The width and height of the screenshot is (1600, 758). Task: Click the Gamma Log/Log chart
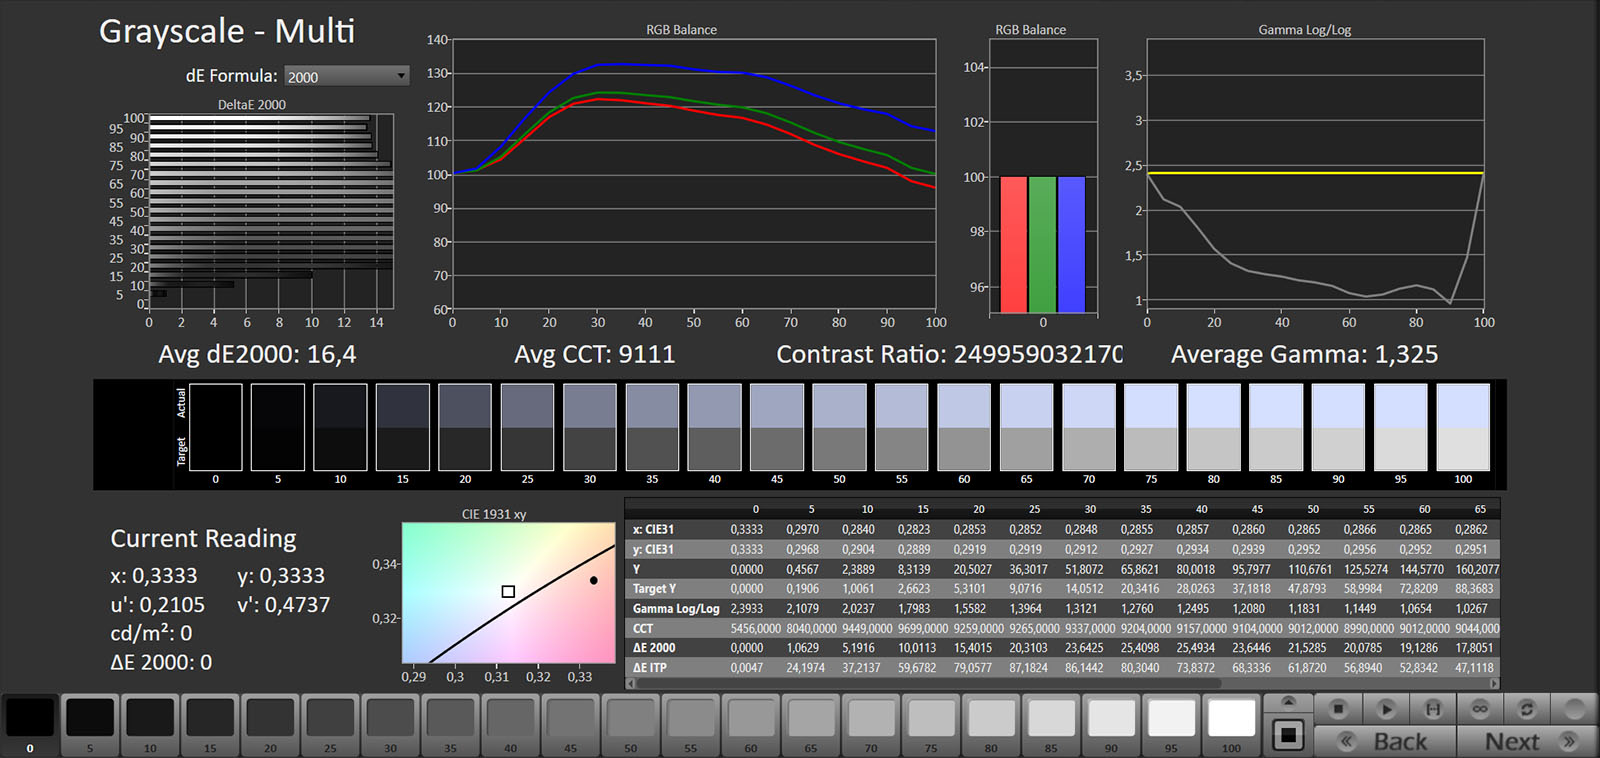[x=1314, y=175]
